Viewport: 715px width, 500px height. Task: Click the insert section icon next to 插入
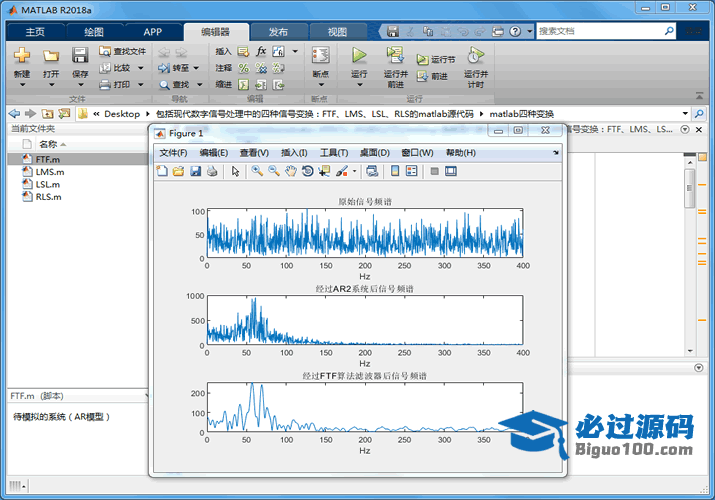coord(244,52)
